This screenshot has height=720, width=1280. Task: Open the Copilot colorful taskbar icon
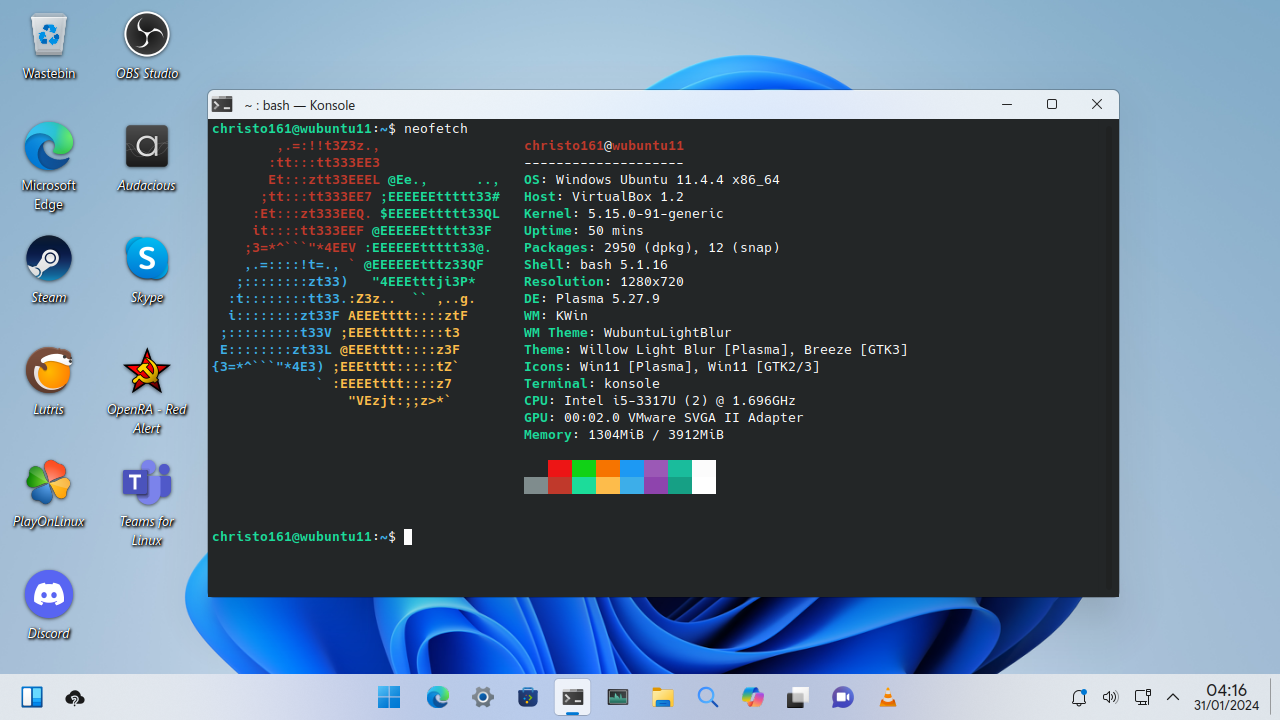point(753,698)
